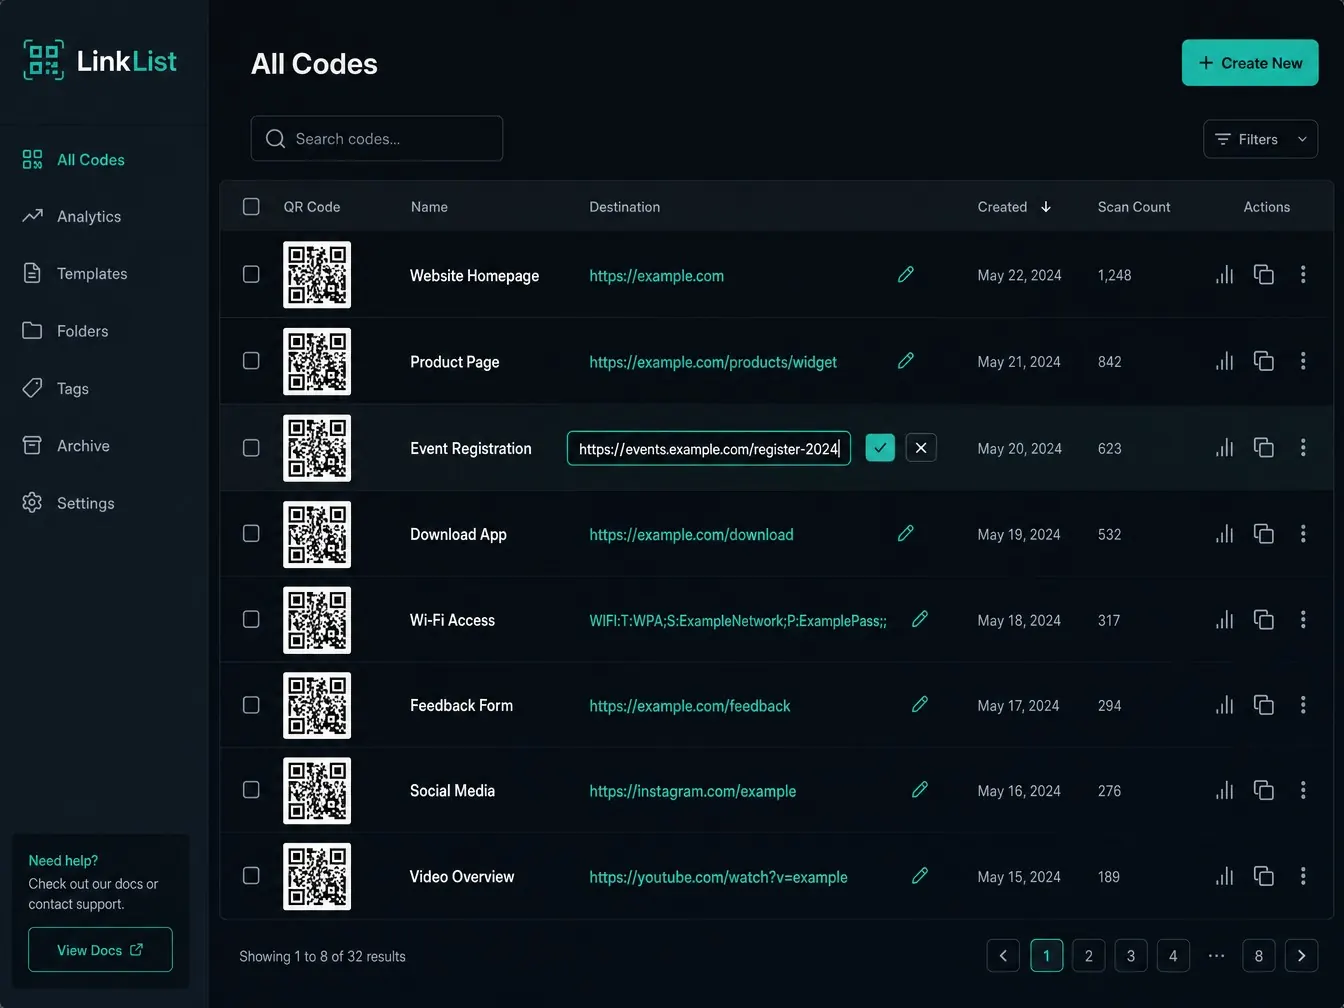Select the Video Overview row checkbox
Image resolution: width=1344 pixels, height=1008 pixels.
[x=251, y=875]
